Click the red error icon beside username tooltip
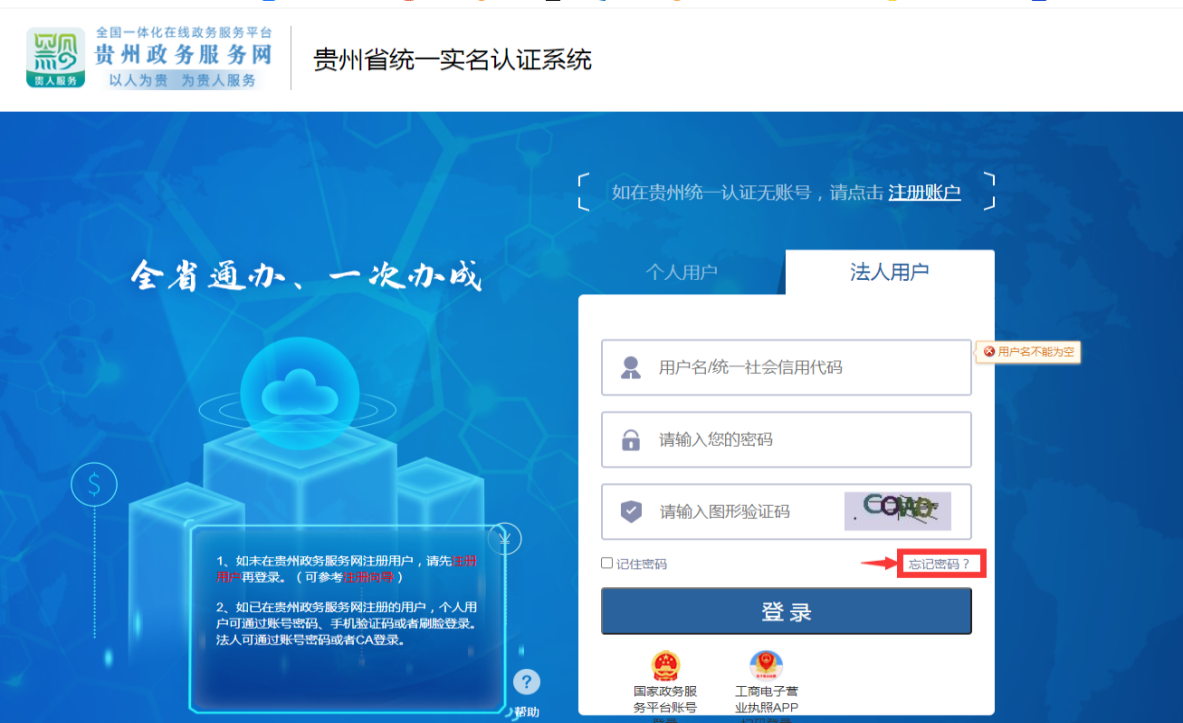Screen dimensions: 1183x723 pos(989,352)
